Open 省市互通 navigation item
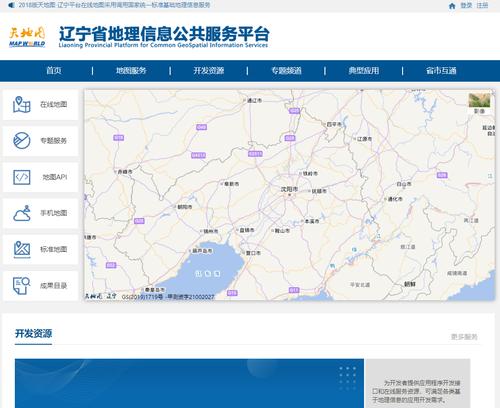Image resolution: width=500 pixels, height=408 pixels. click(441, 71)
